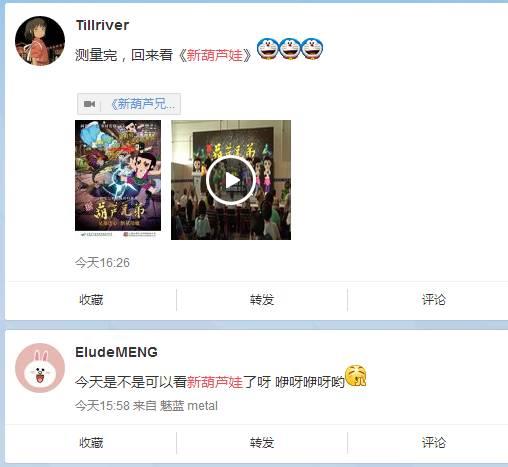Open the 《新葫芦兄... video link chip
The height and width of the screenshot is (467, 508).
[x=129, y=104]
